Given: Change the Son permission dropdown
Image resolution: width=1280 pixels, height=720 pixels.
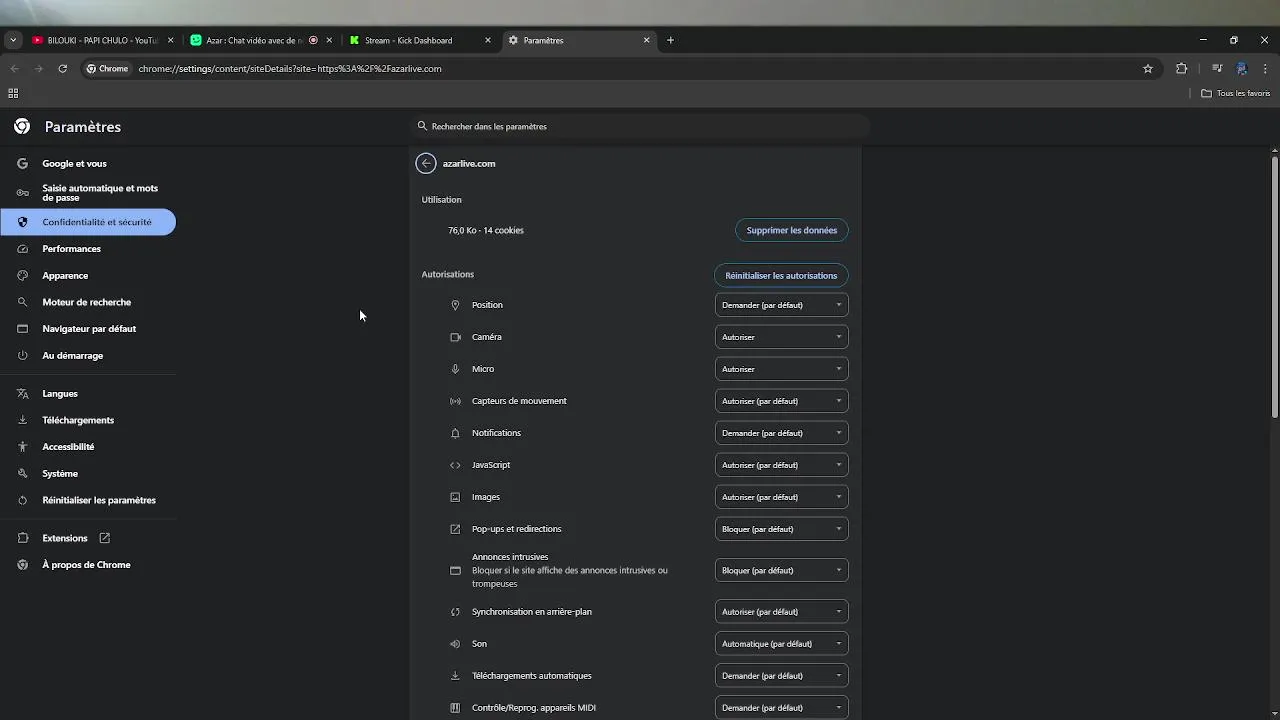Looking at the screenshot, I should coord(781,644).
